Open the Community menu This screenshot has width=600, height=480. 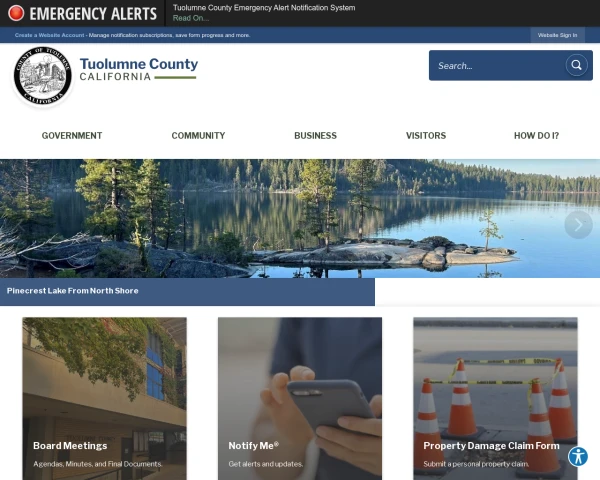(x=198, y=136)
